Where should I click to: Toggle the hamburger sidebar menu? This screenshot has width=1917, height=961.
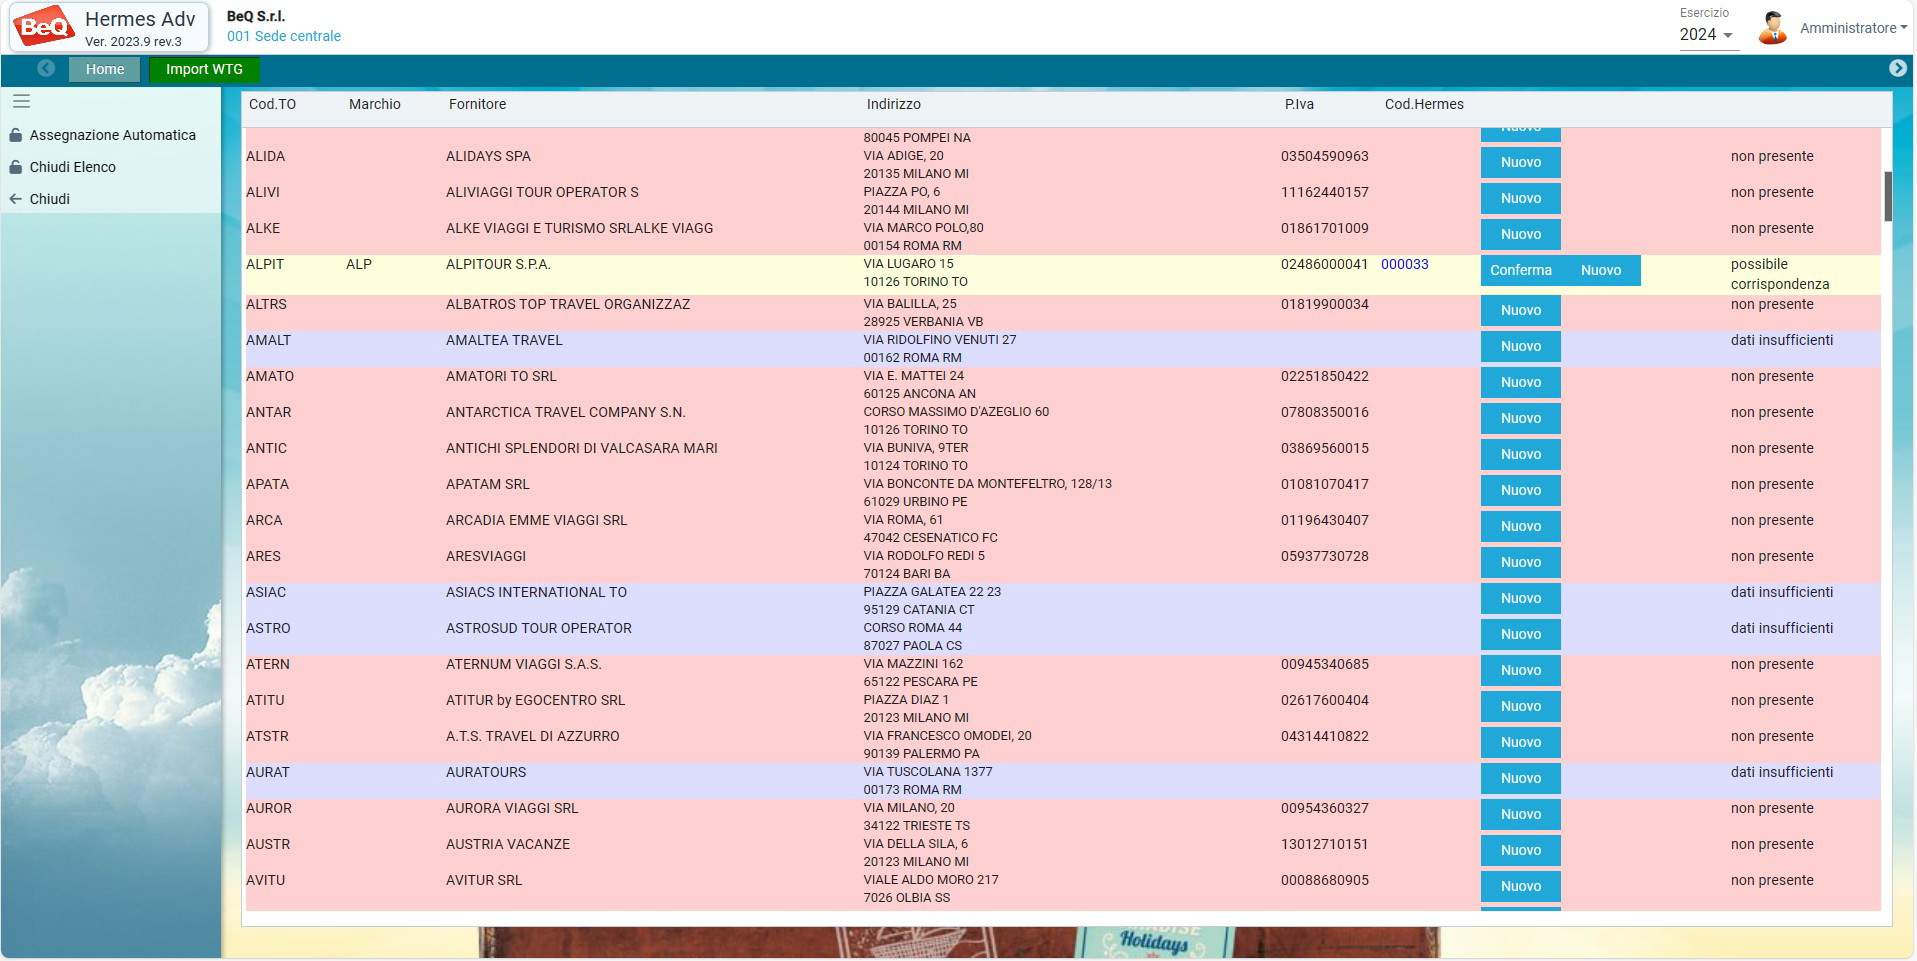click(x=21, y=101)
